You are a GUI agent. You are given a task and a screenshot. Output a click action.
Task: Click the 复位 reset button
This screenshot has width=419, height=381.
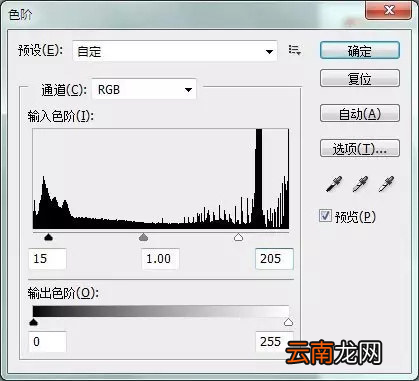[x=360, y=78]
